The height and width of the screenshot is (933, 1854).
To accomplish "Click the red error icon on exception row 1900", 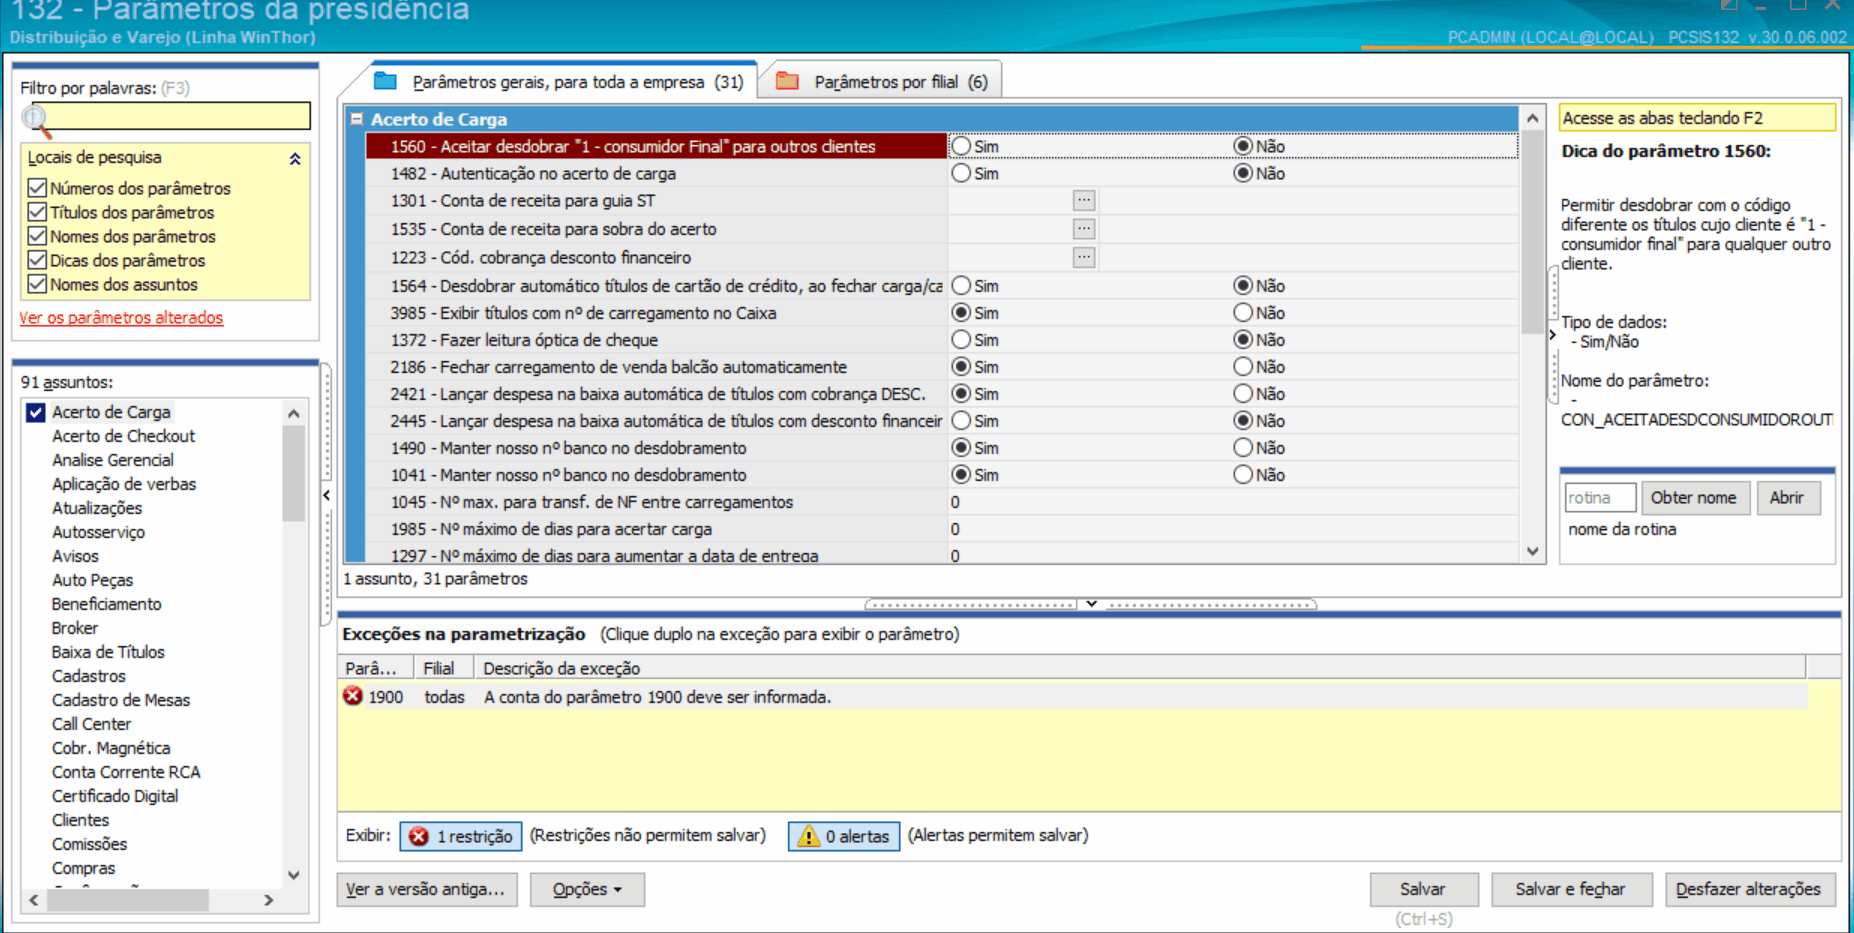I will click(x=353, y=696).
